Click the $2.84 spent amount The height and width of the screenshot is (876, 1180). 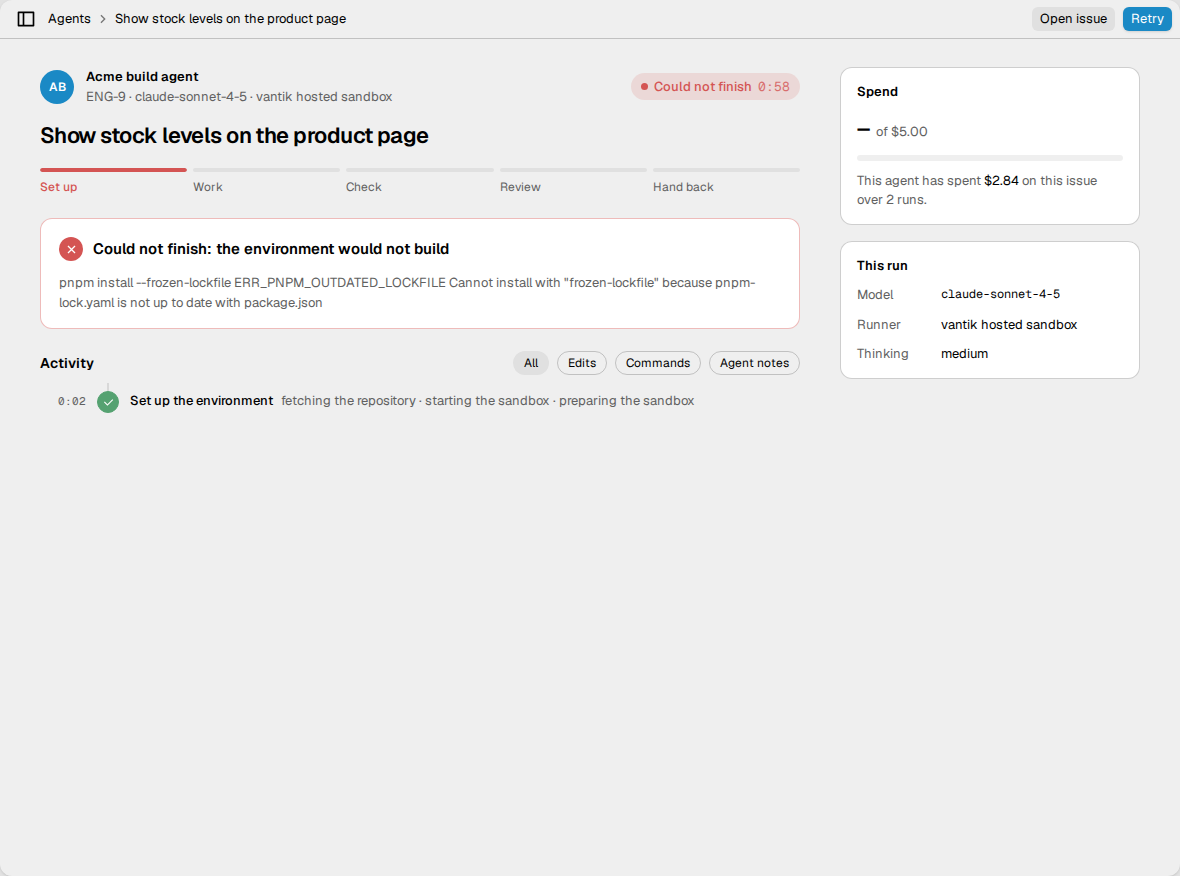[1001, 181]
